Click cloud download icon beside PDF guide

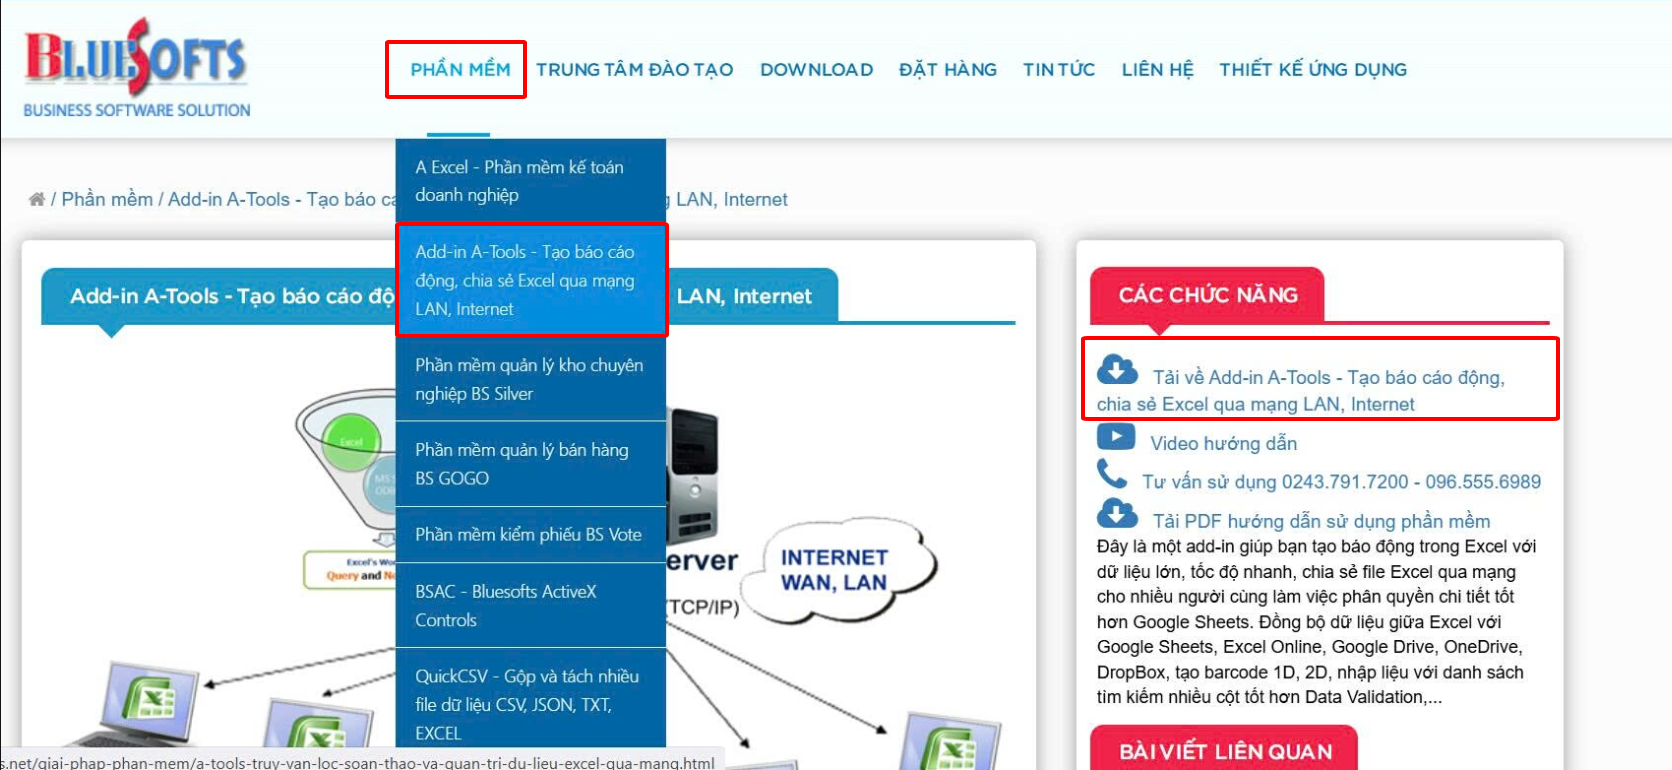1117,514
